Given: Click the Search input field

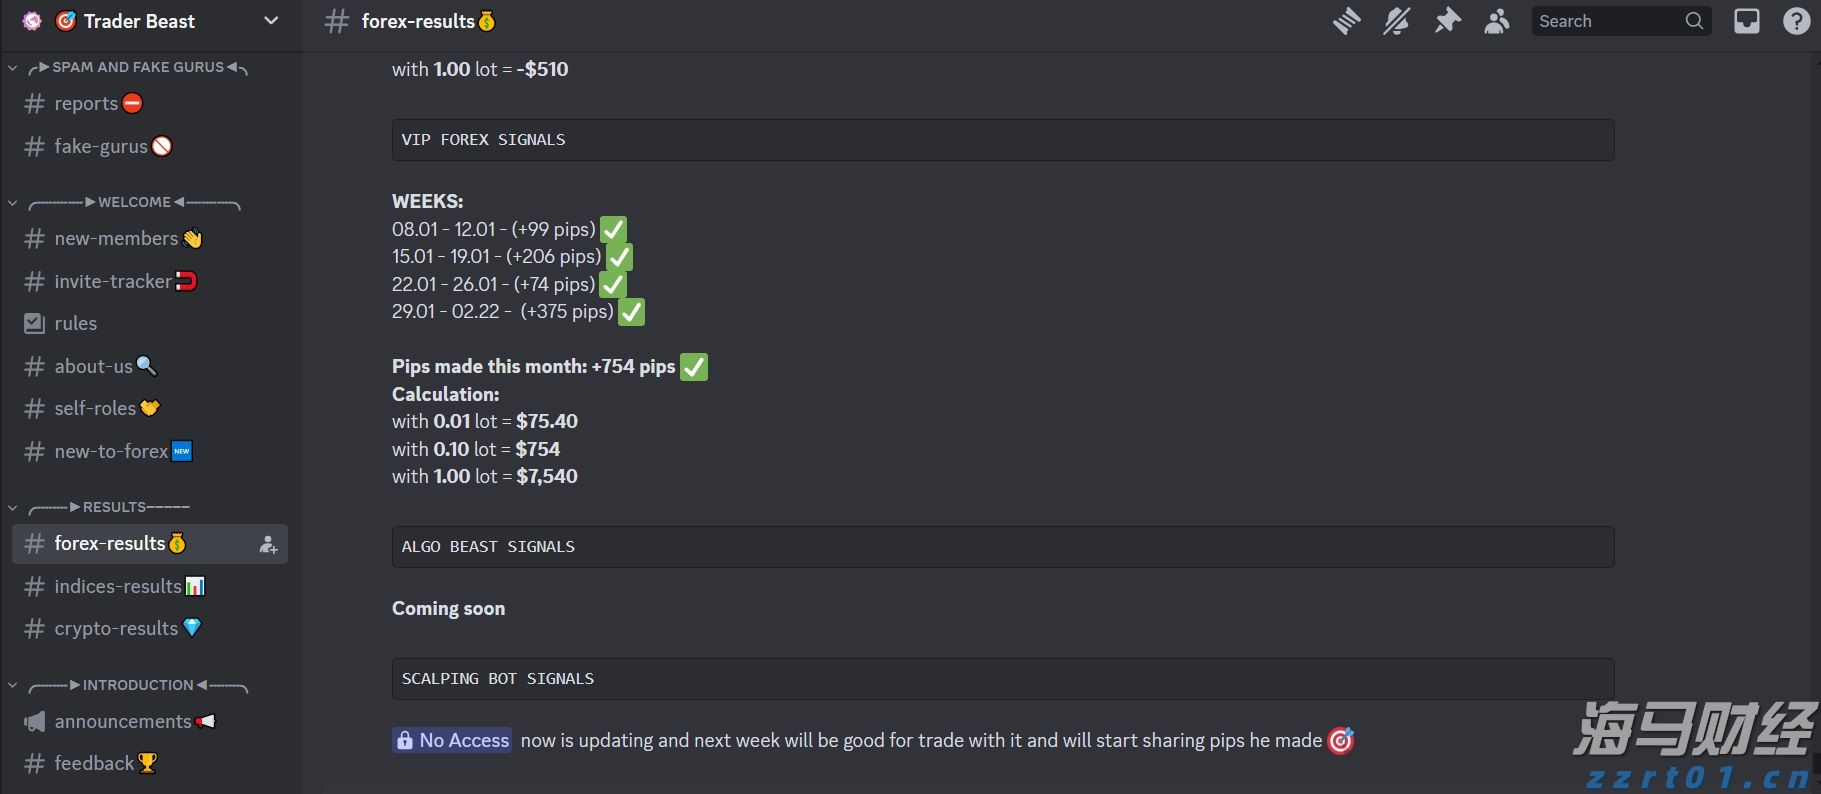Looking at the screenshot, I should click(x=1608, y=21).
